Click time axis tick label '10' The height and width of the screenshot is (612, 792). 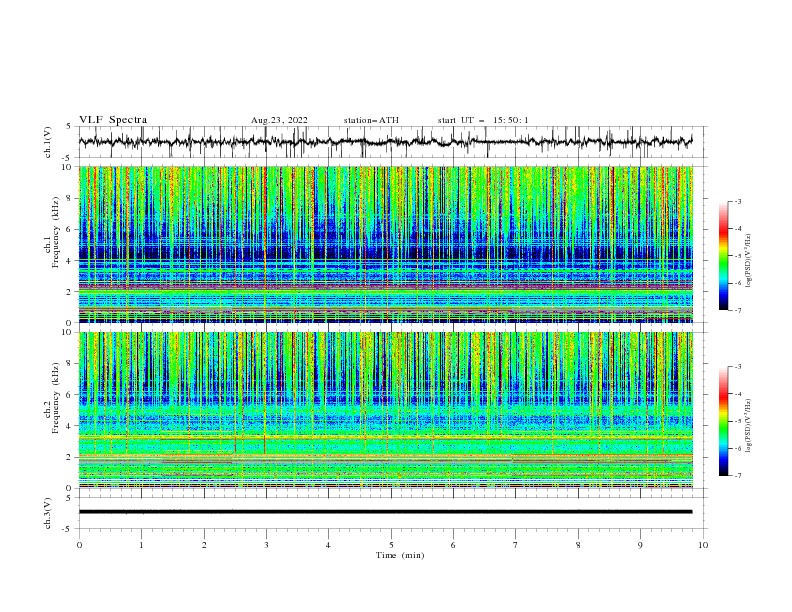point(703,545)
